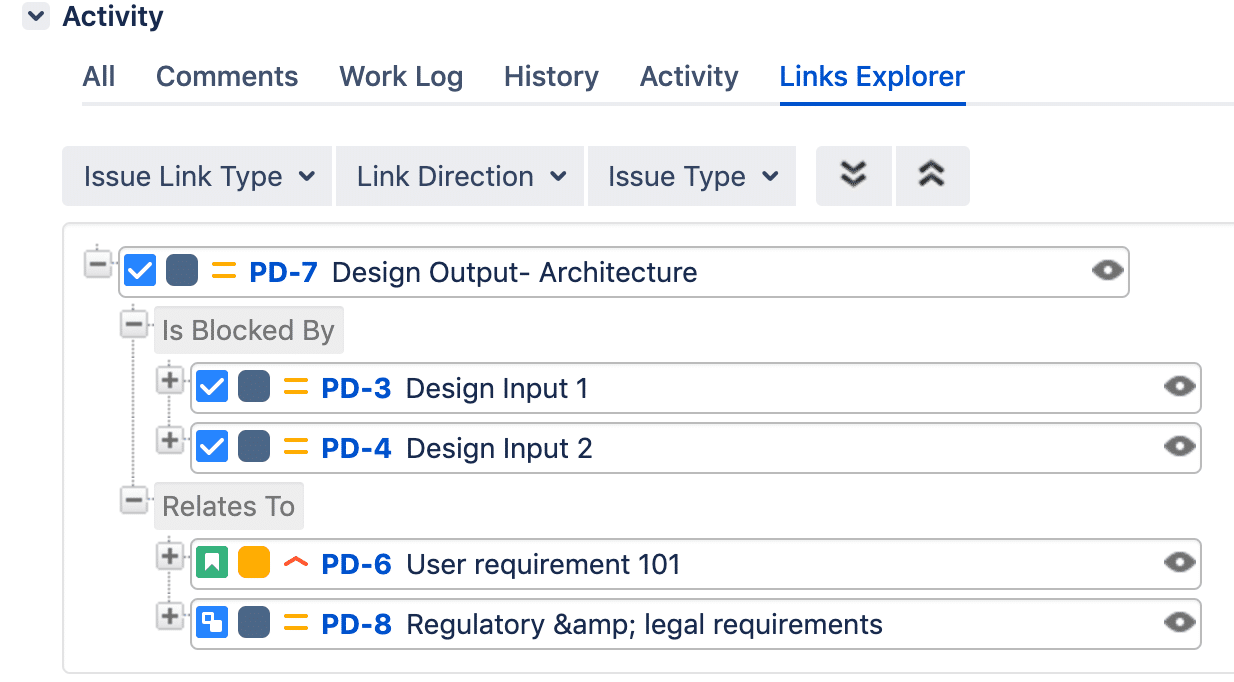This screenshot has height=682, width=1234.
Task: Click the green Story icon on PD-6
Action: click(x=212, y=563)
